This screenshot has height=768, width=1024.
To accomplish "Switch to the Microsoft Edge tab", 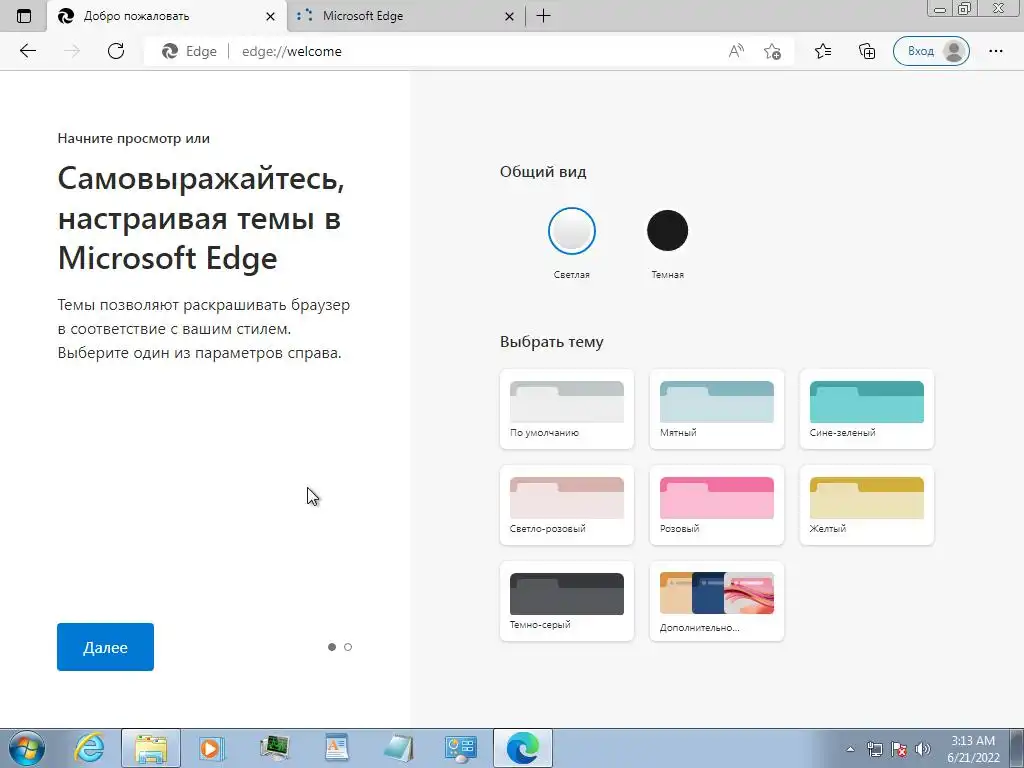I will (406, 16).
